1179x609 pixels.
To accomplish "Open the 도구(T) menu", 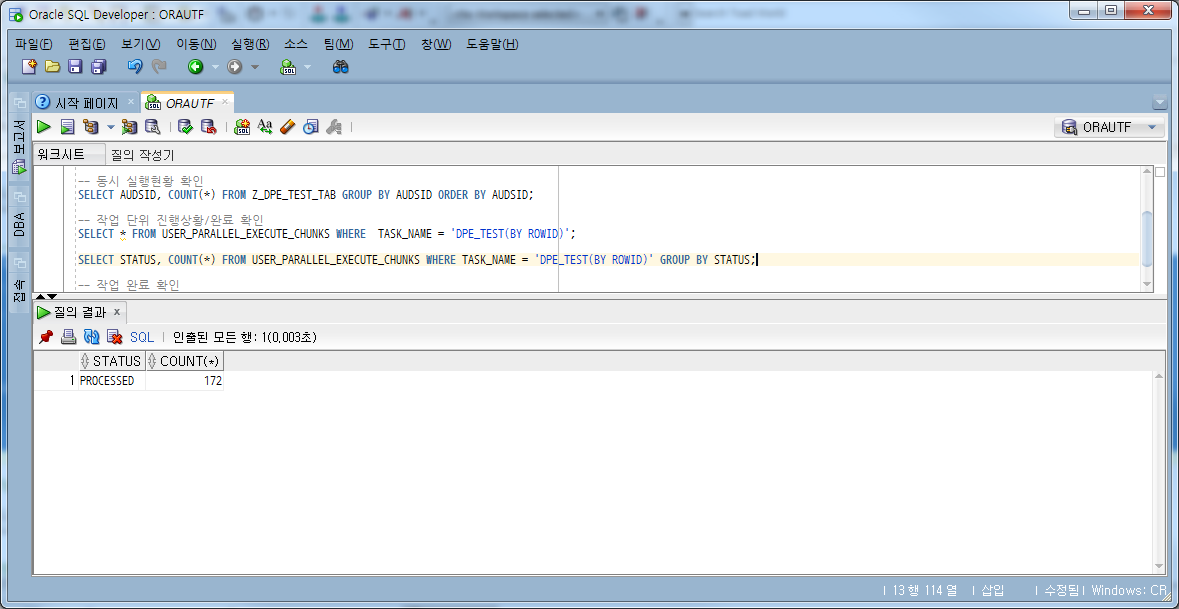I will pyautogui.click(x=386, y=44).
